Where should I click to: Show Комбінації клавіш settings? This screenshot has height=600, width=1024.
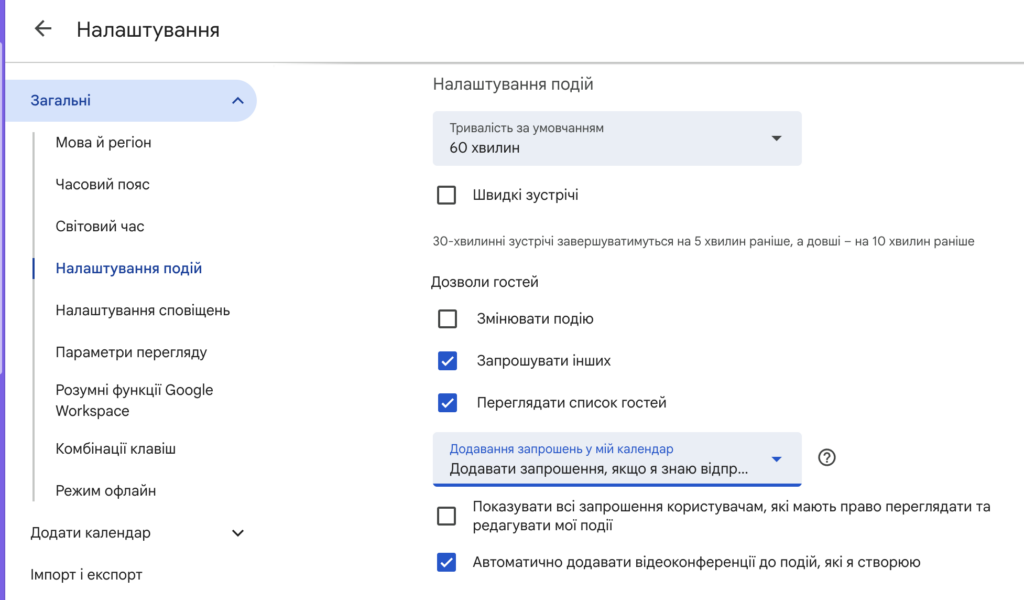pos(116,449)
